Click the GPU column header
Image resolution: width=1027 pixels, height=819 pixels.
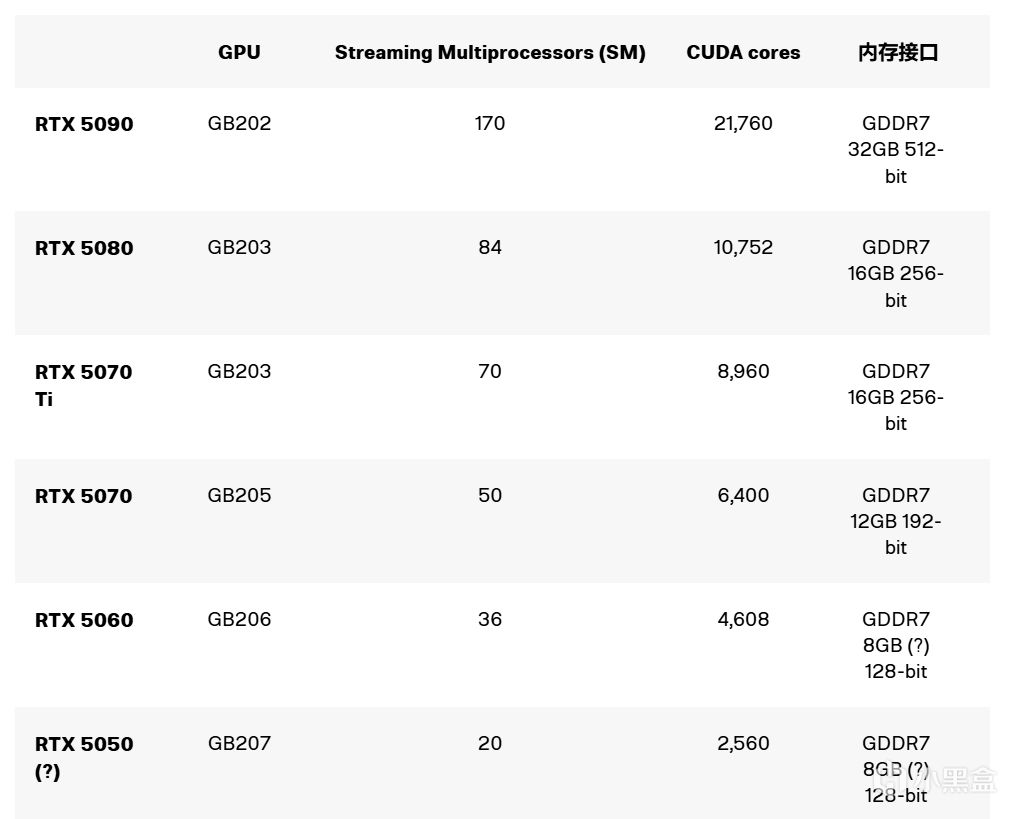(239, 52)
